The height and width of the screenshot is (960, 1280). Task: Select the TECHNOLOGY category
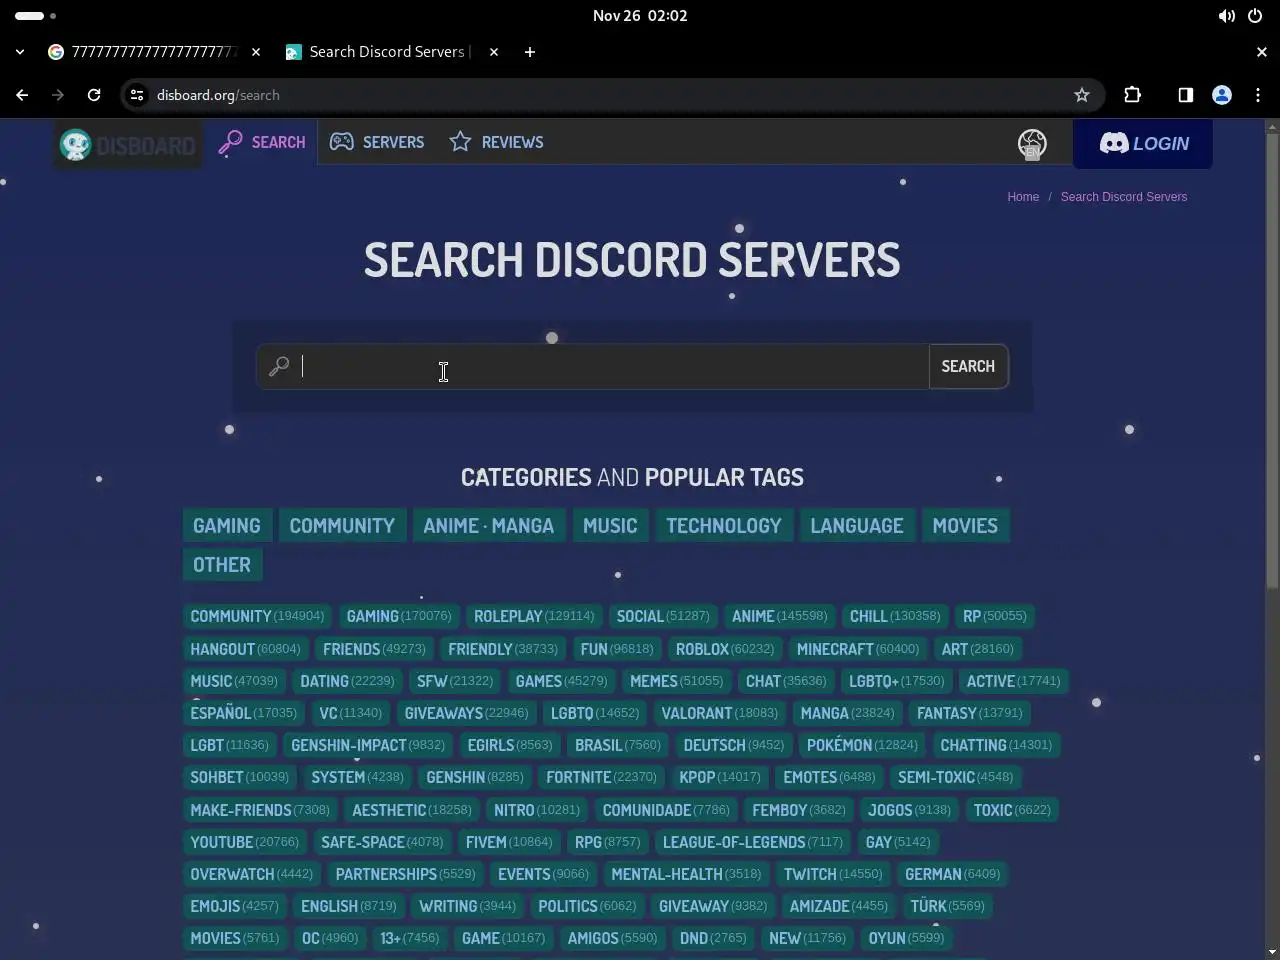point(724,526)
